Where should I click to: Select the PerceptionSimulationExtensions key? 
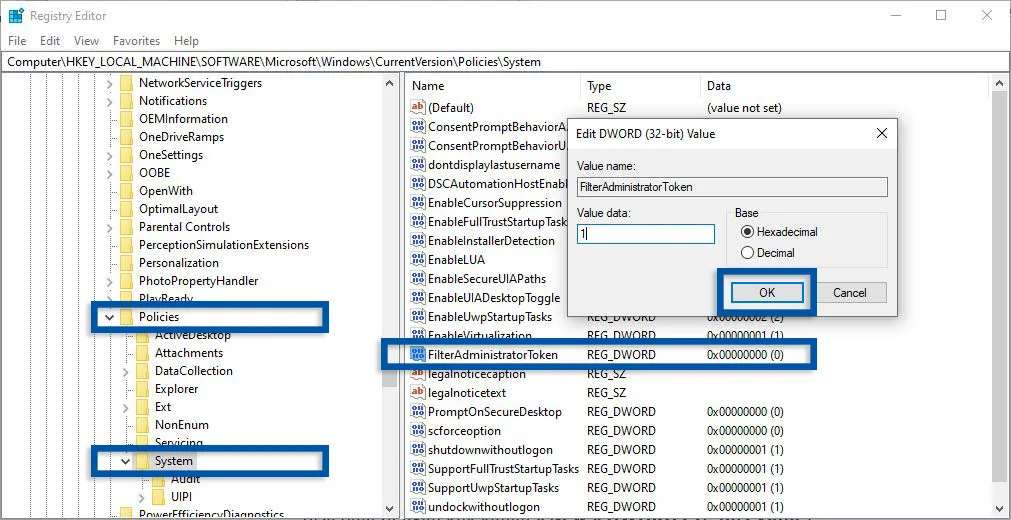224,245
